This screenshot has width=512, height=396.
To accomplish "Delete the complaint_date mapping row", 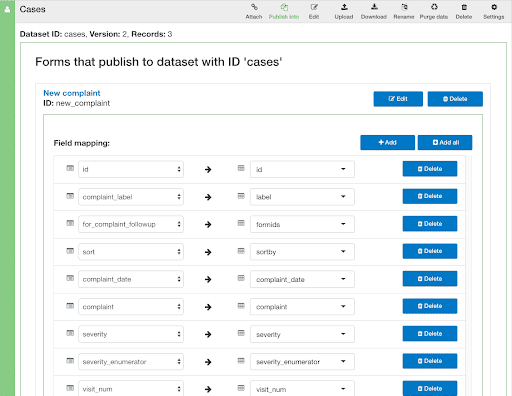I will click(430, 279).
